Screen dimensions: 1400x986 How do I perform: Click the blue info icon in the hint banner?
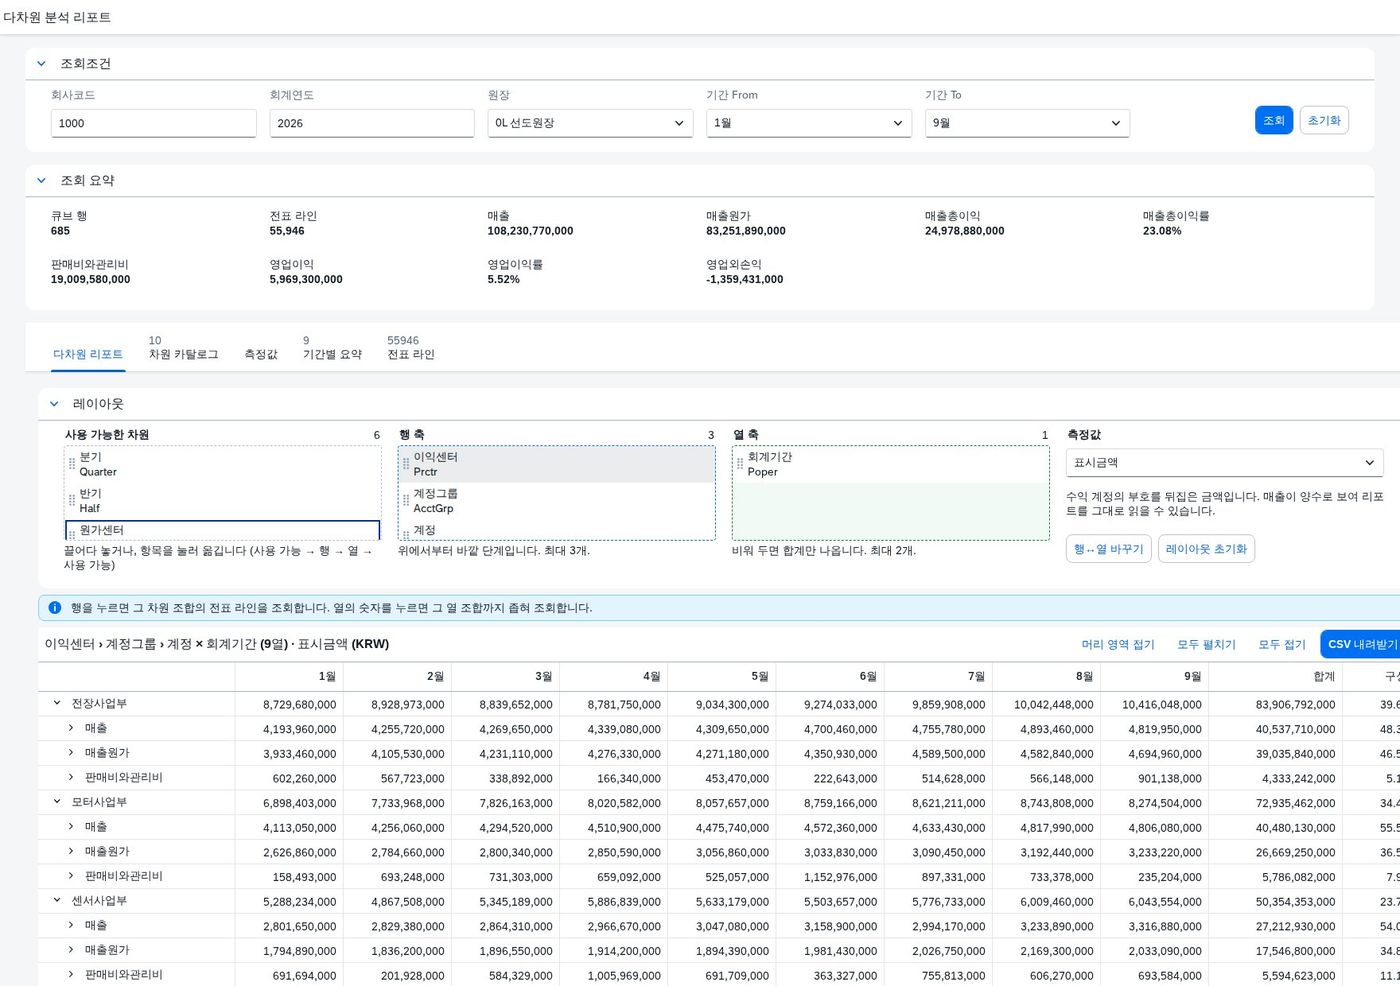pyautogui.click(x=55, y=608)
